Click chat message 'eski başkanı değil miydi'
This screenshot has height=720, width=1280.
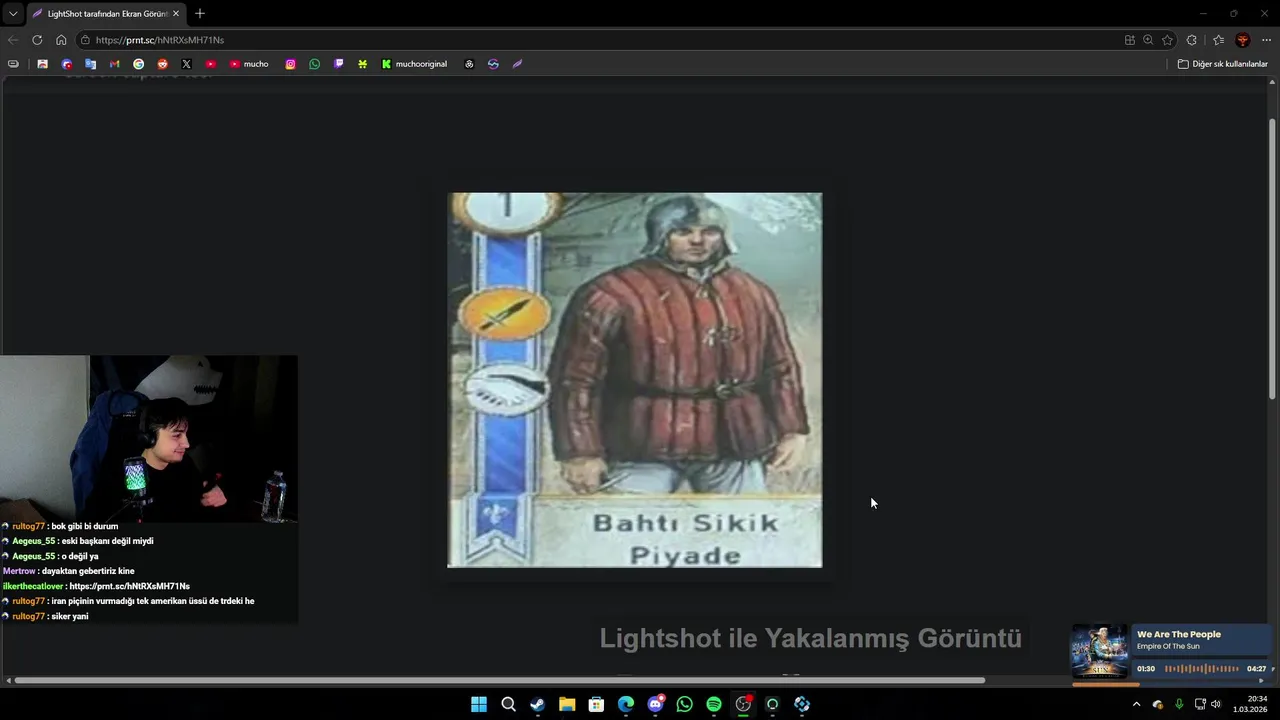coord(107,541)
